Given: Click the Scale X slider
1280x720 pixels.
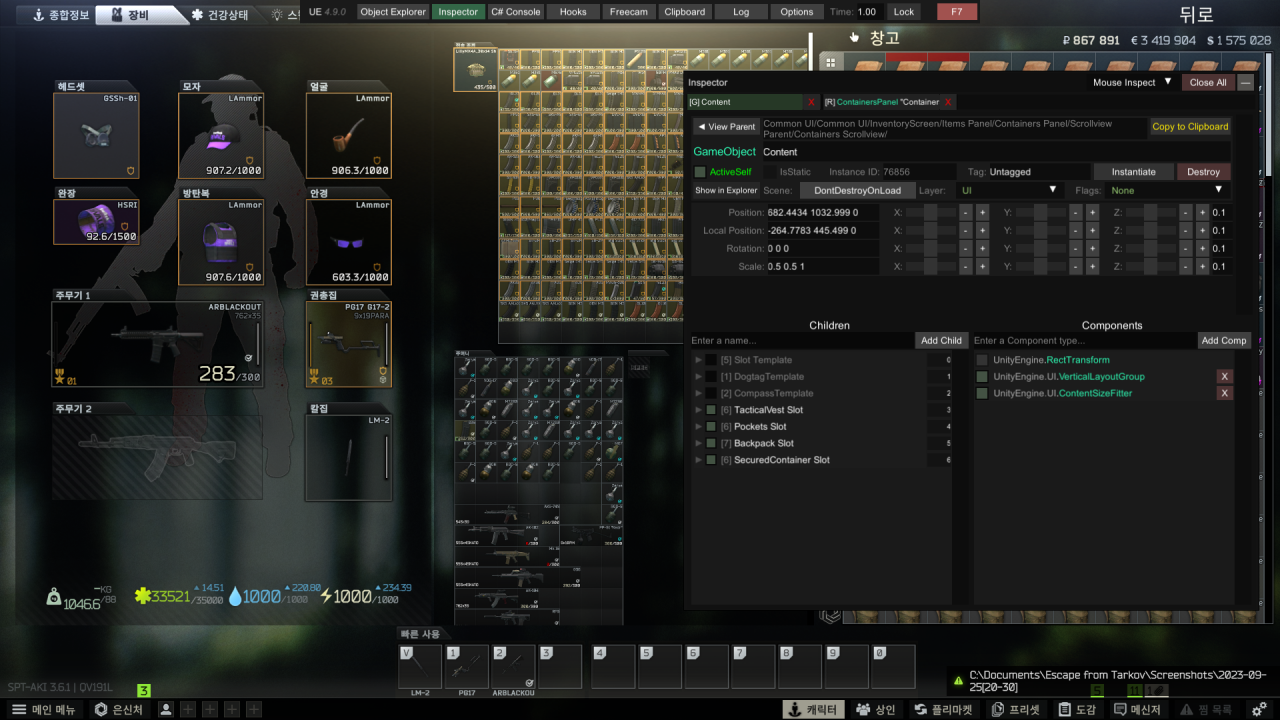Looking at the screenshot, I should point(930,267).
